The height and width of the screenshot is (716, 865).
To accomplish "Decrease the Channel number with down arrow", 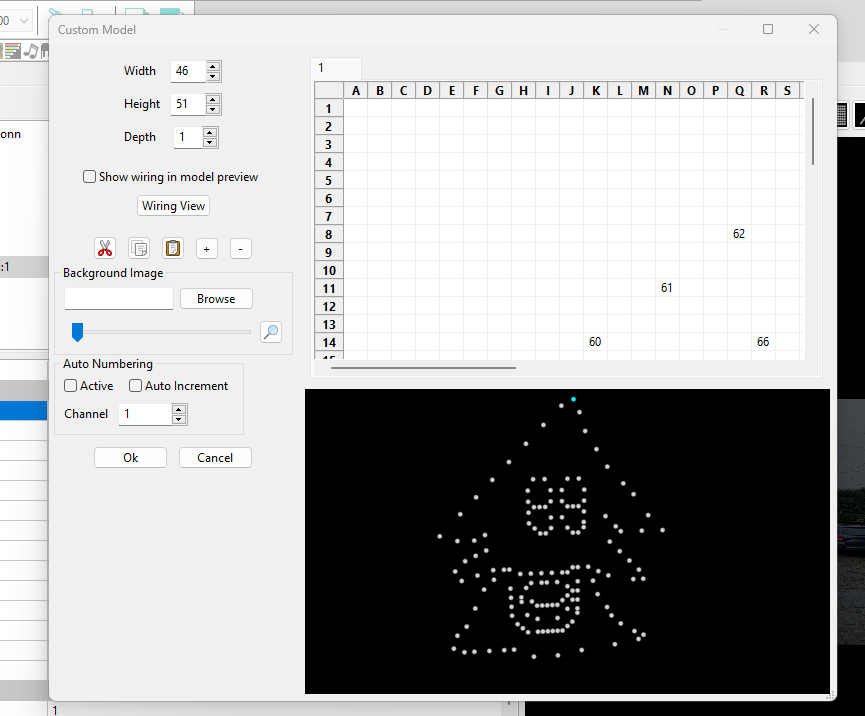I will (179, 420).
